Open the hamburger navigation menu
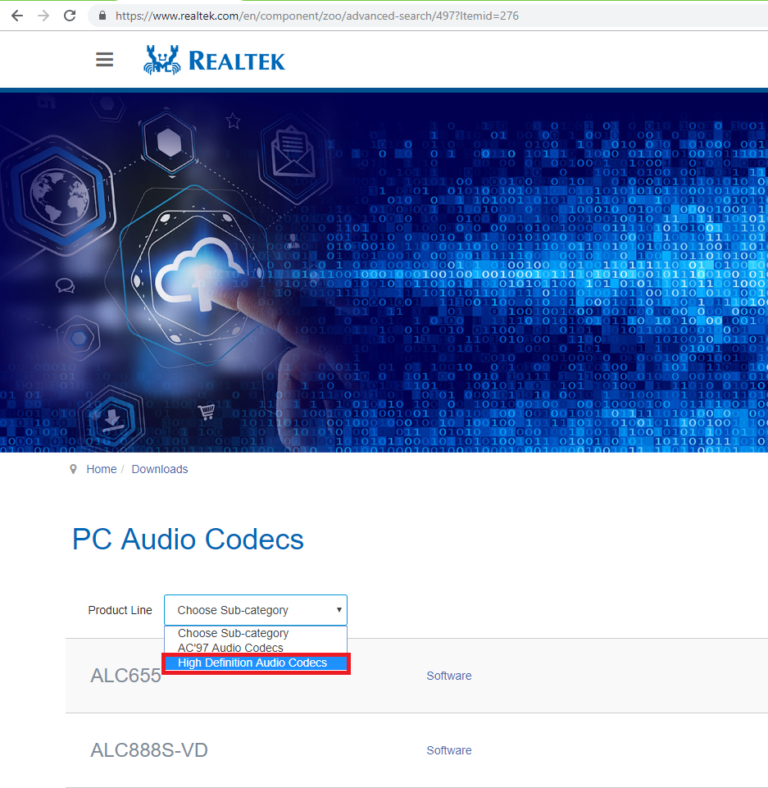 click(x=105, y=60)
